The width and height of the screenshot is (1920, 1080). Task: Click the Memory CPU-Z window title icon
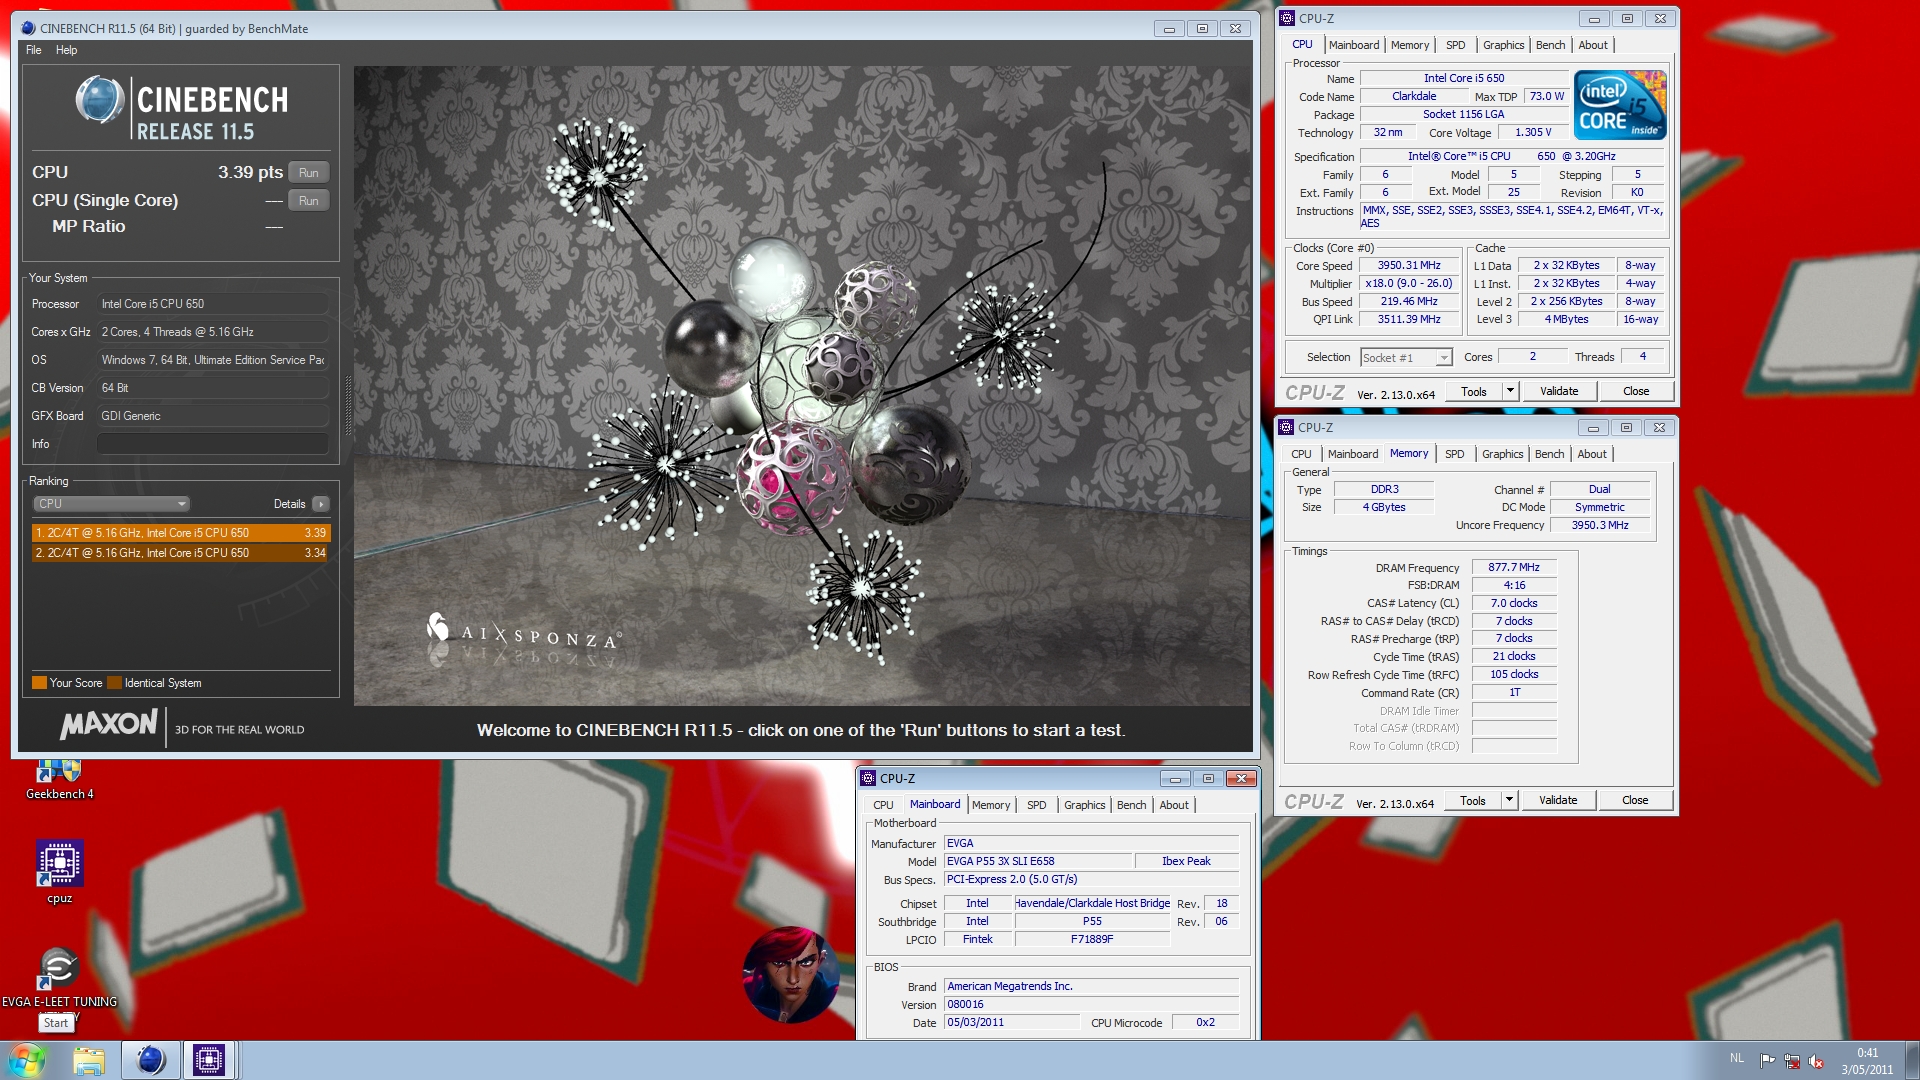click(1287, 427)
